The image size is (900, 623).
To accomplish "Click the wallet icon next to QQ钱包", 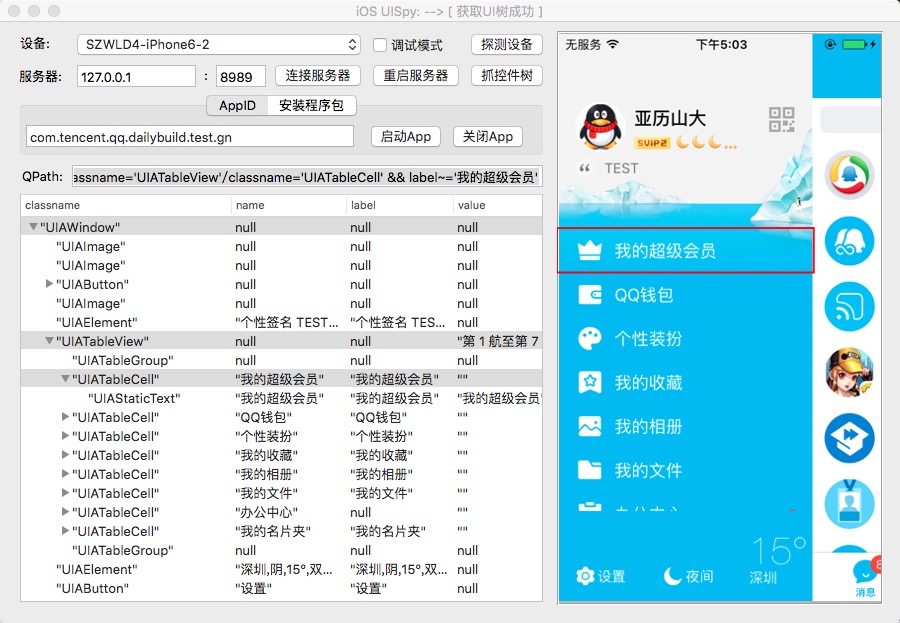I will (x=590, y=295).
